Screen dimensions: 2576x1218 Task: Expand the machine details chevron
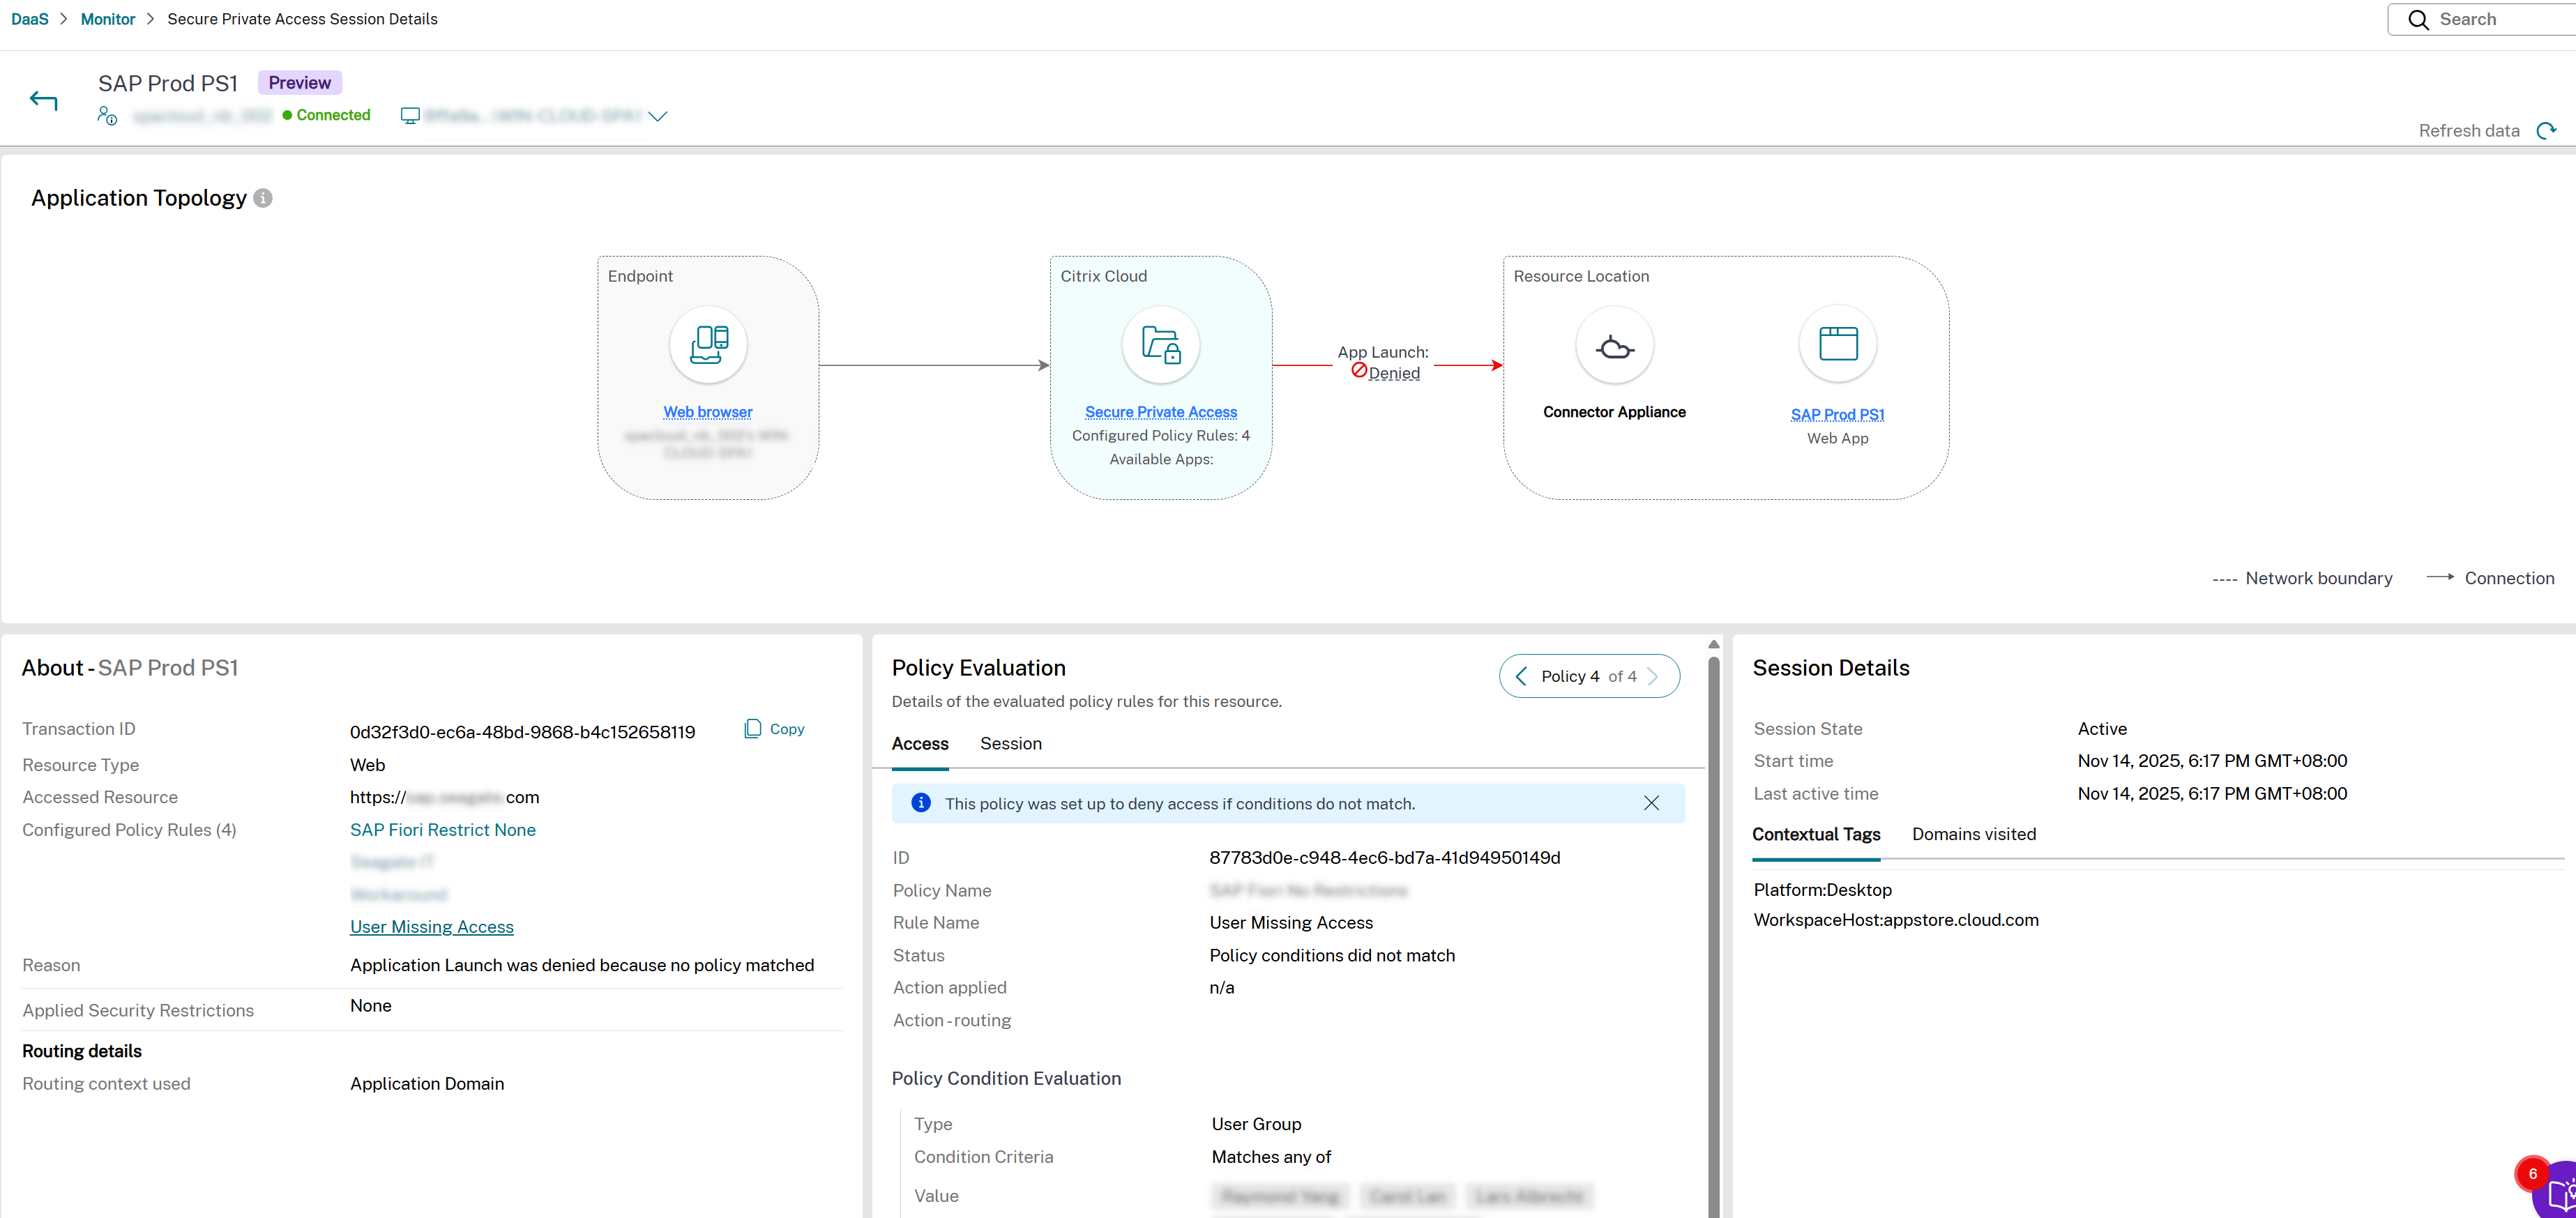(658, 116)
